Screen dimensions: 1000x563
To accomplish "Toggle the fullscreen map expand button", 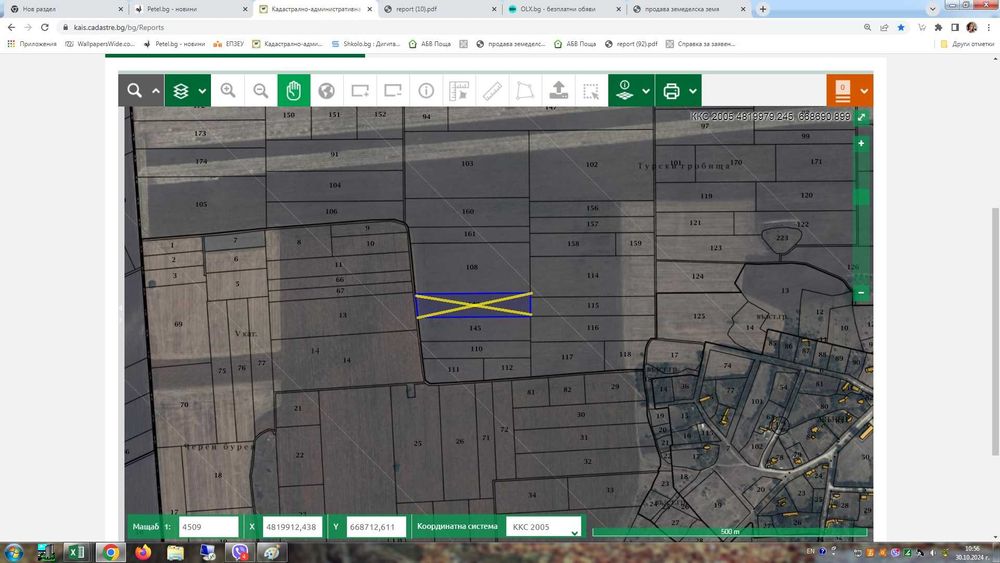I will pyautogui.click(x=862, y=117).
